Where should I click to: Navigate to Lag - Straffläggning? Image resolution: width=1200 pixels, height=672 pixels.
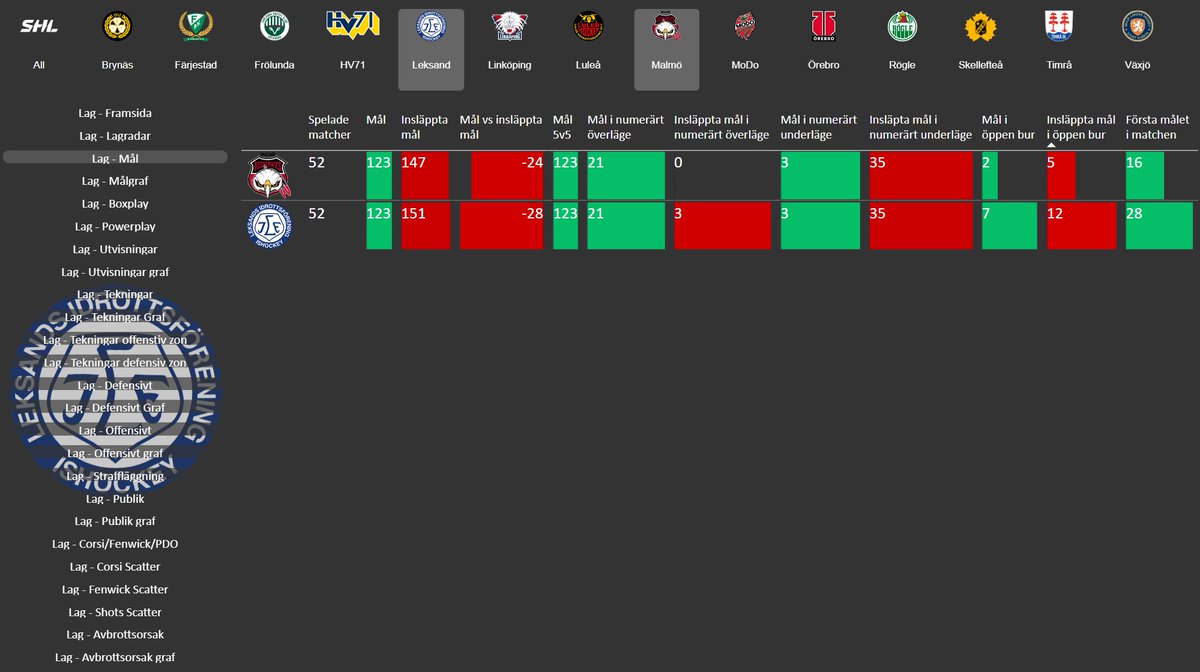tap(115, 476)
